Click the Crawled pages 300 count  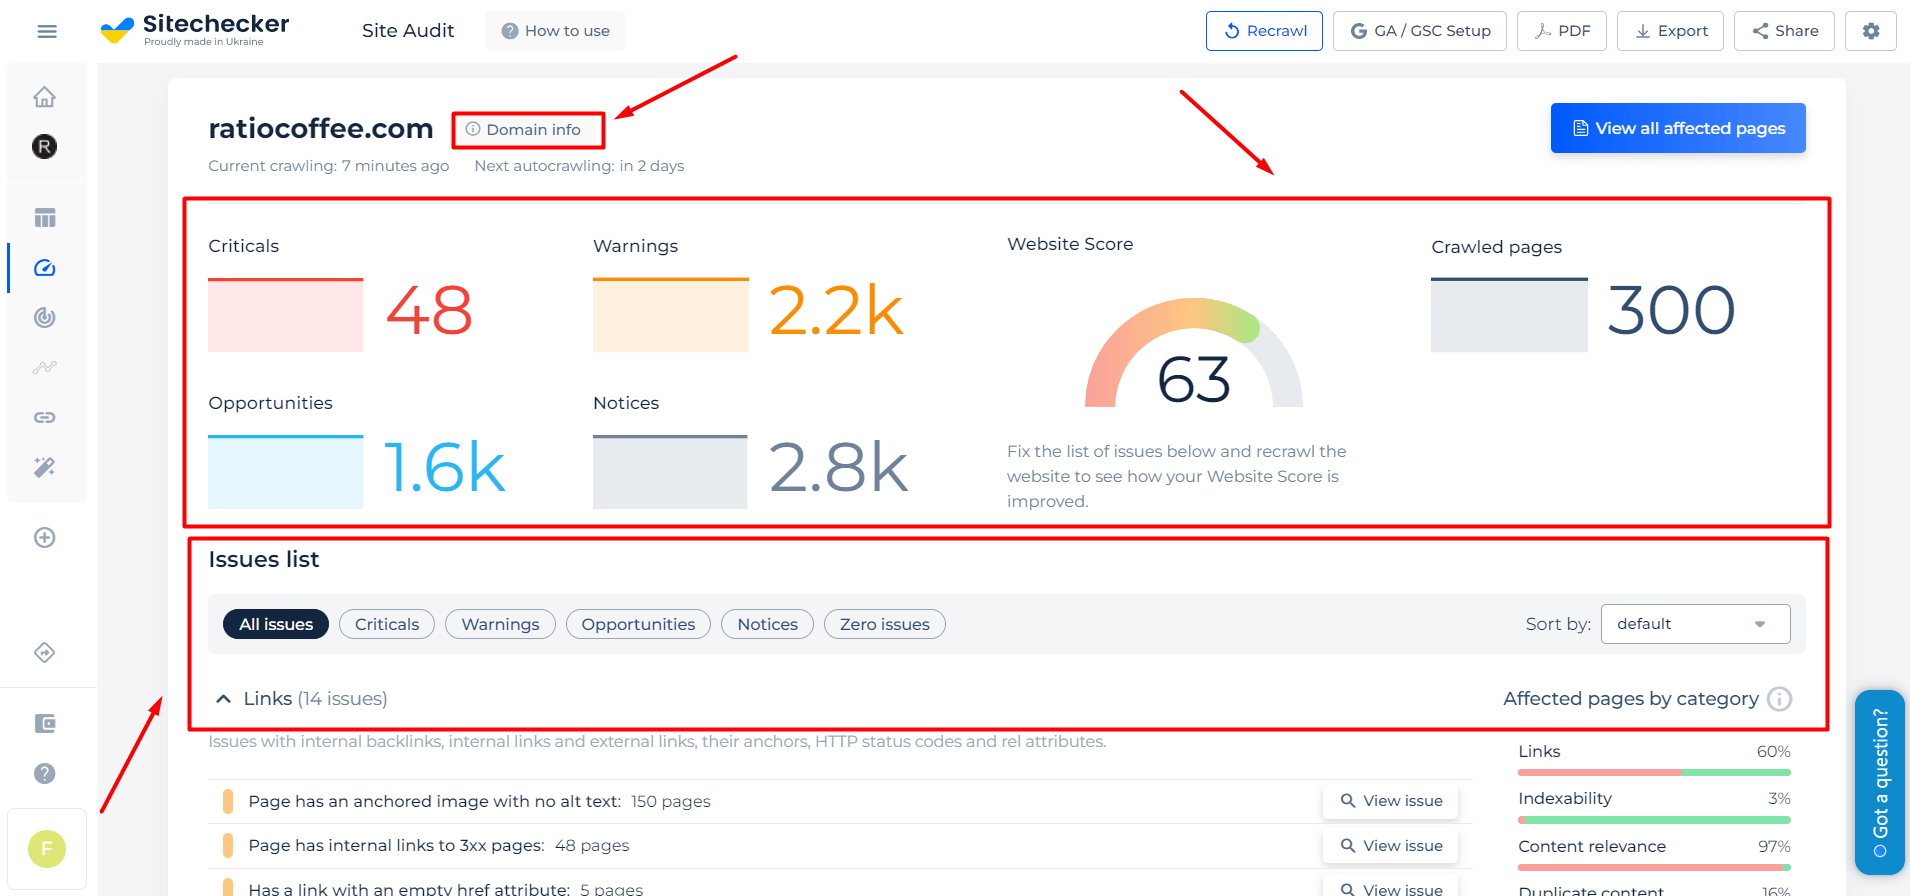point(1671,311)
